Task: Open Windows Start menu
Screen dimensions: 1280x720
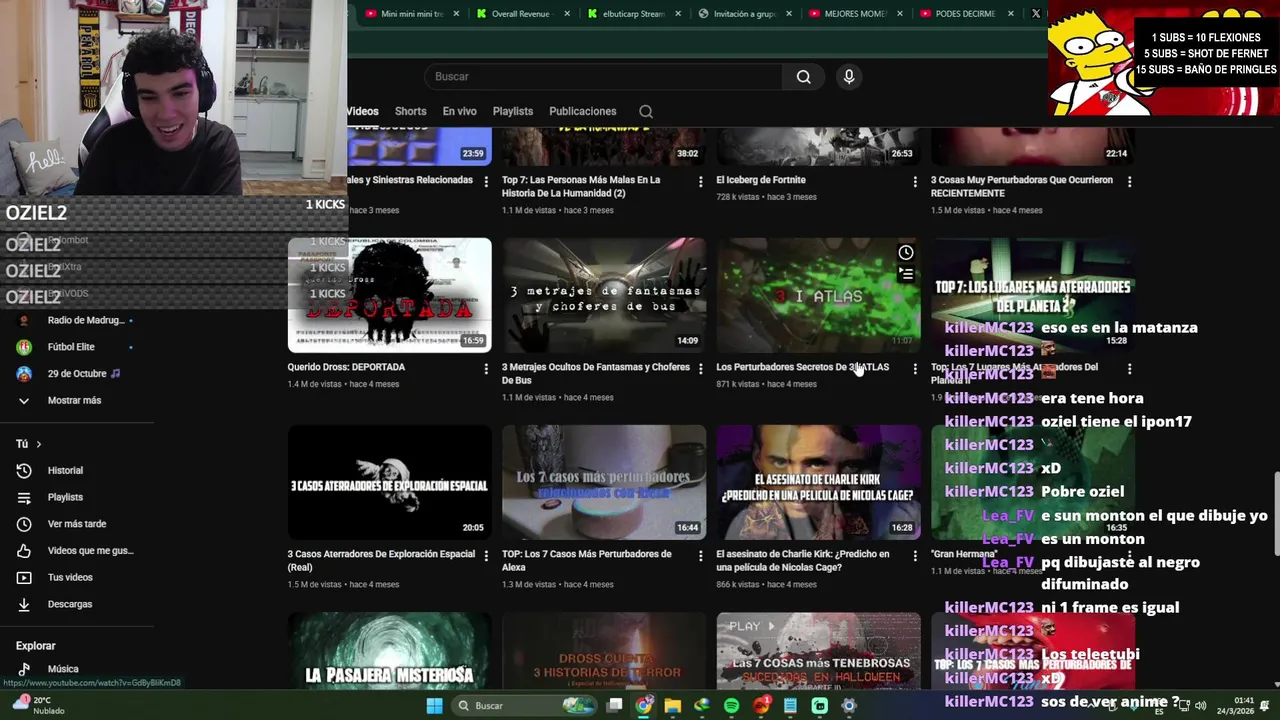Action: click(x=434, y=706)
